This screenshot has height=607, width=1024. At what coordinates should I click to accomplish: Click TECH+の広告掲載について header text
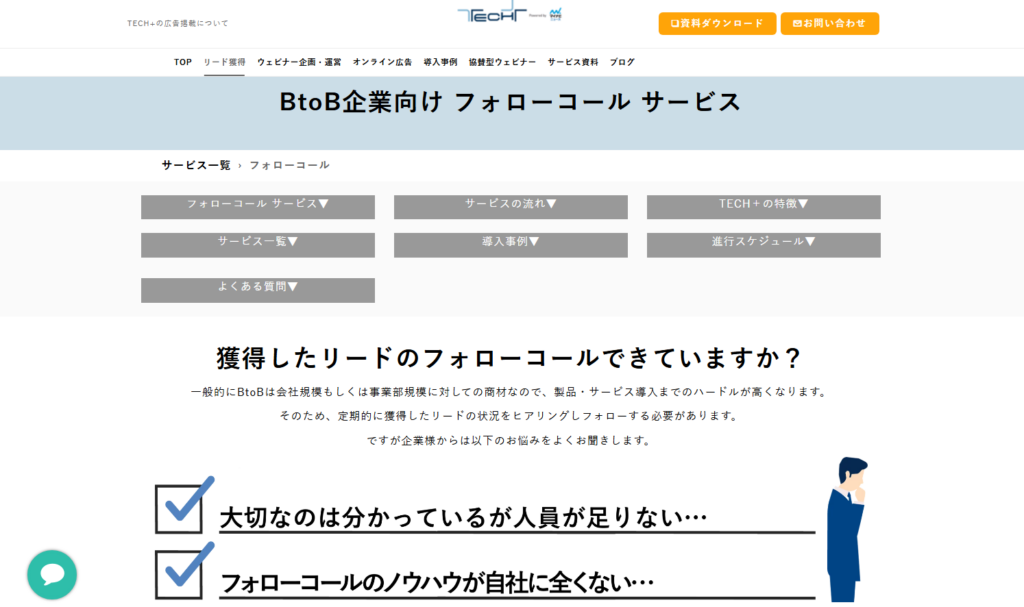click(x=178, y=23)
